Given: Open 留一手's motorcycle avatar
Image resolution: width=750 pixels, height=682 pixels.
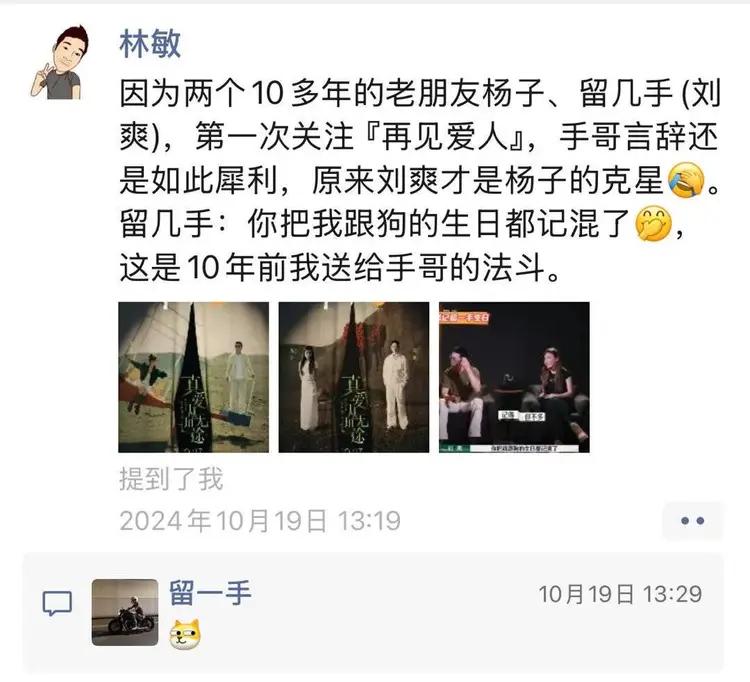Looking at the screenshot, I should (125, 612).
